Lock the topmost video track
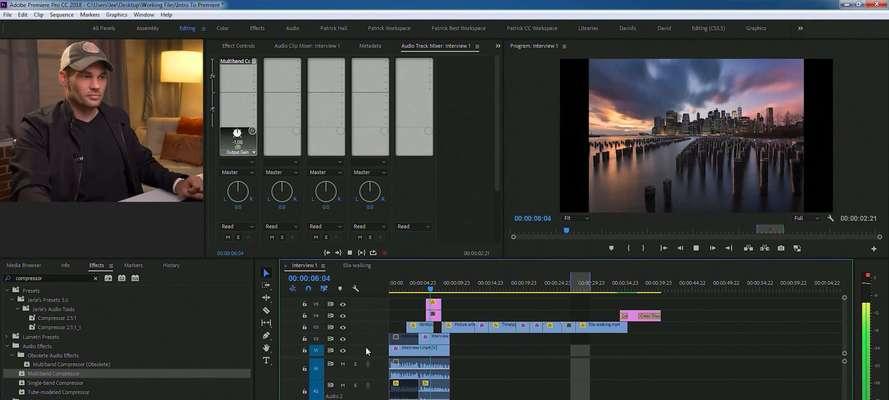The image size is (889, 400). point(304,304)
